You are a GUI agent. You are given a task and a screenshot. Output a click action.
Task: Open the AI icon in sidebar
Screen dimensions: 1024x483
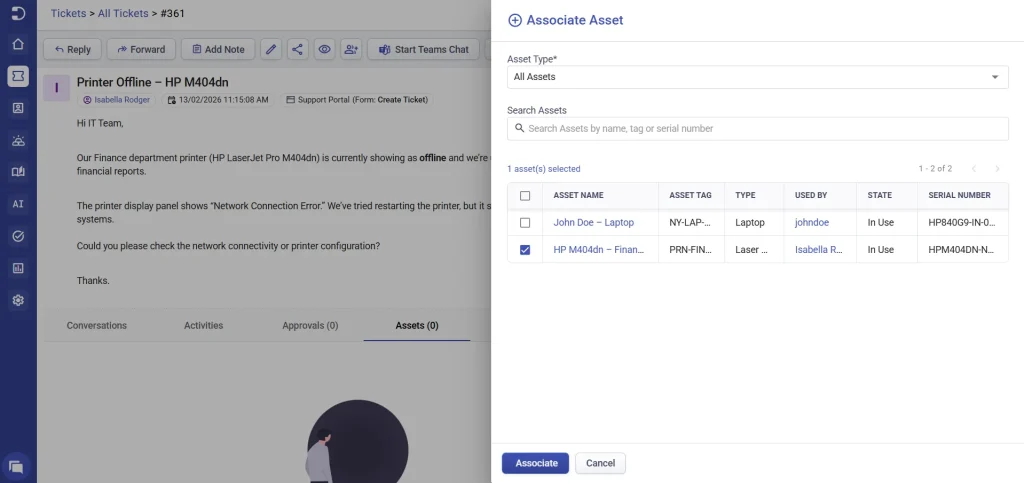(18, 204)
